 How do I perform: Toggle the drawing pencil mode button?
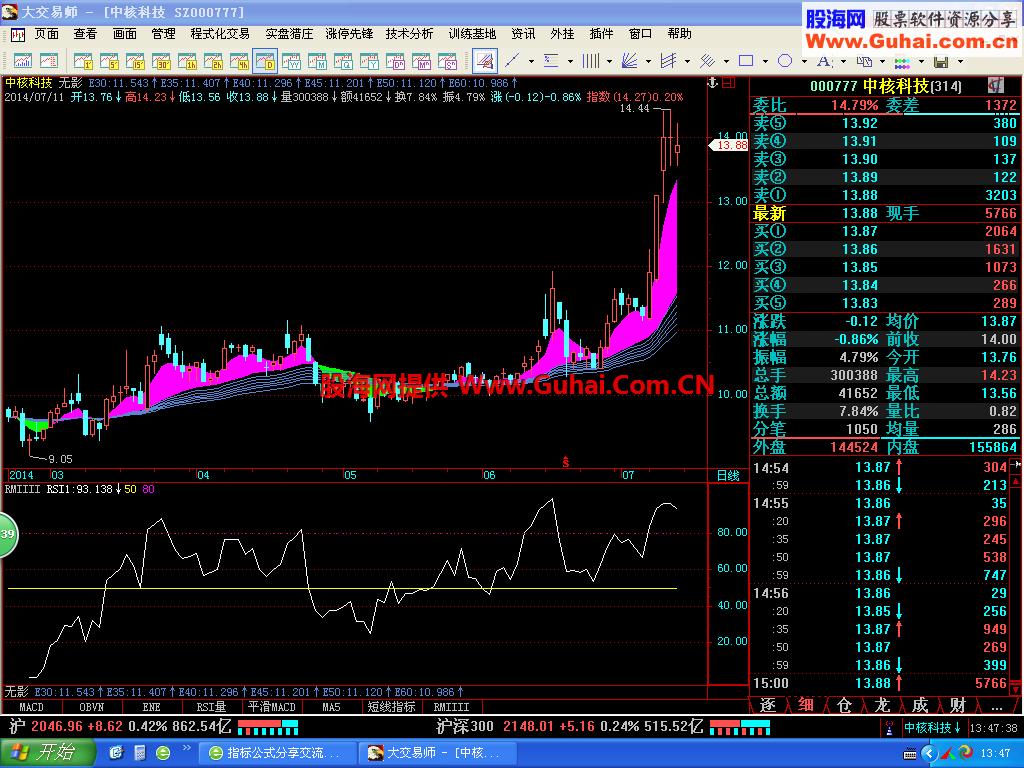(x=484, y=61)
